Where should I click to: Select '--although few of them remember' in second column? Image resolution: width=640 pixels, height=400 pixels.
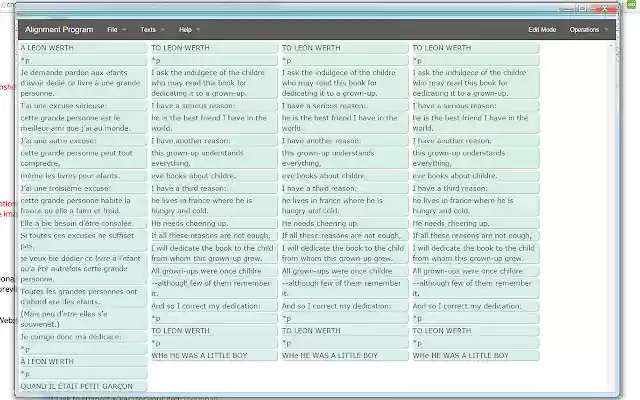click(x=214, y=288)
